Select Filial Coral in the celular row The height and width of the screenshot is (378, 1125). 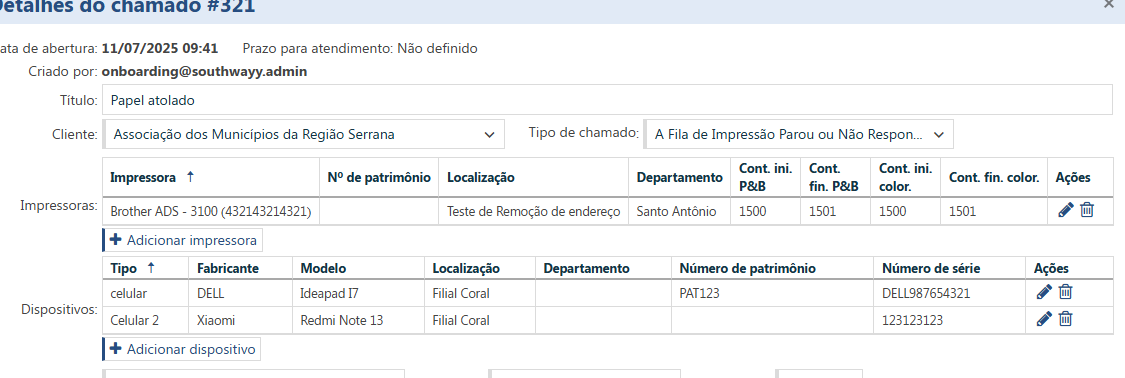click(480, 293)
